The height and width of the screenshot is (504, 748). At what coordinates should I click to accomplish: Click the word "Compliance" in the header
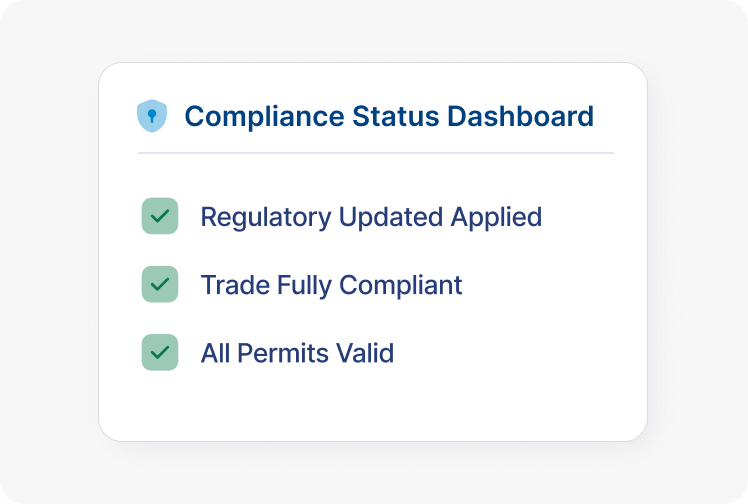pyautogui.click(x=265, y=116)
